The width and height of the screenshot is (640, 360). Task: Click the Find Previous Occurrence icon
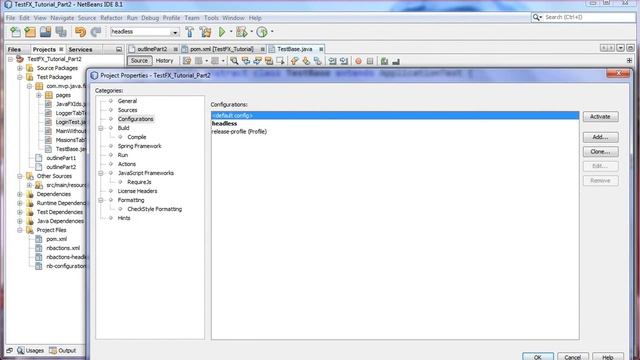pyautogui.click(x=246, y=61)
